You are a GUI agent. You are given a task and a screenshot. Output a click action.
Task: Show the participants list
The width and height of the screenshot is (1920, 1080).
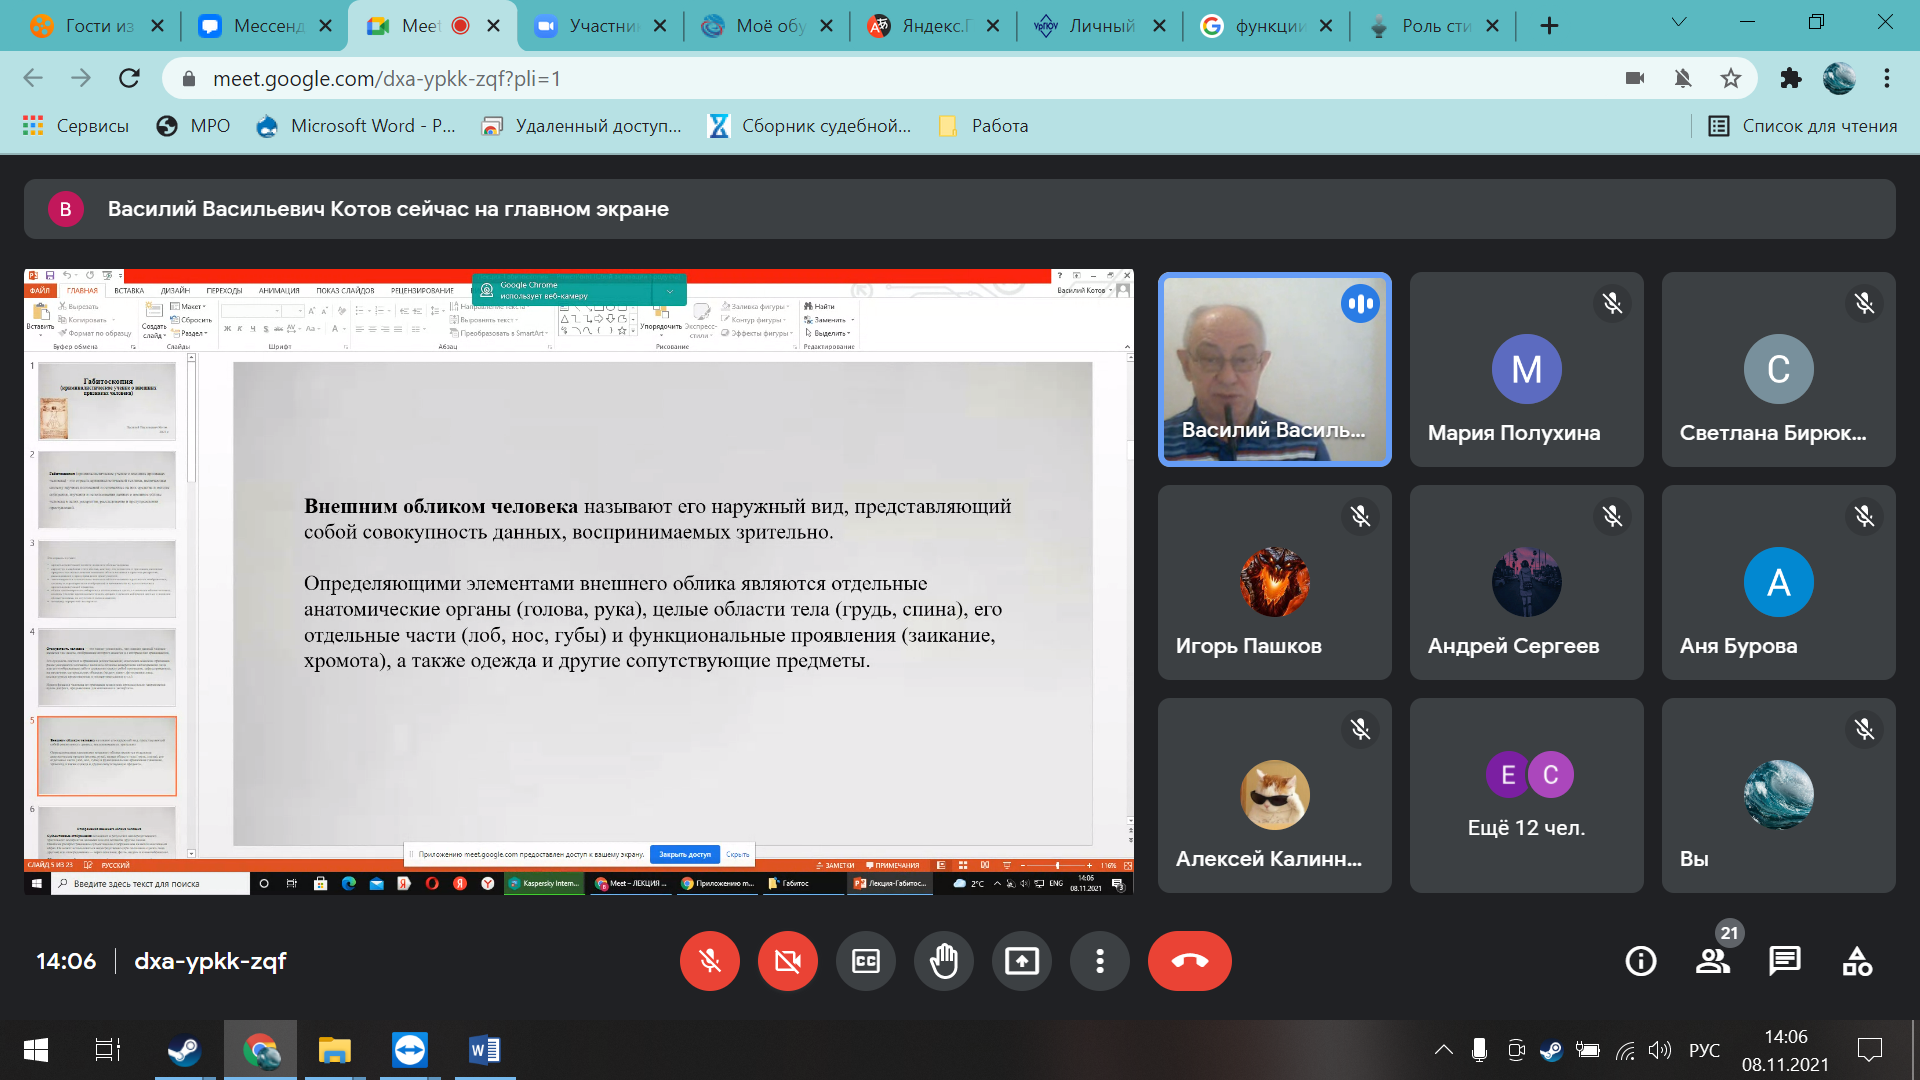click(1712, 961)
